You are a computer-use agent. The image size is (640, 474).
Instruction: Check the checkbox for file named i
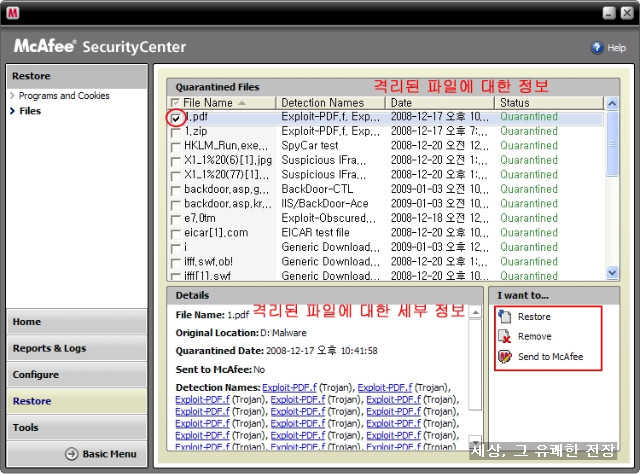tap(176, 249)
